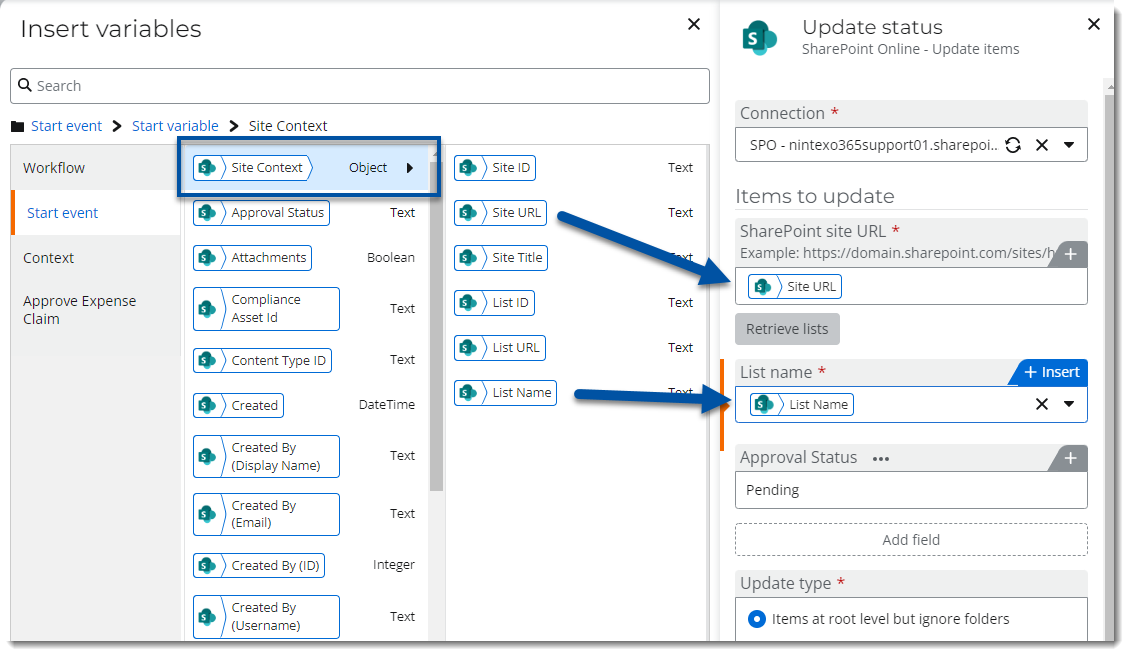This screenshot has height=656, width=1129.
Task: Select Site URL token in site URL field
Action: tap(795, 287)
